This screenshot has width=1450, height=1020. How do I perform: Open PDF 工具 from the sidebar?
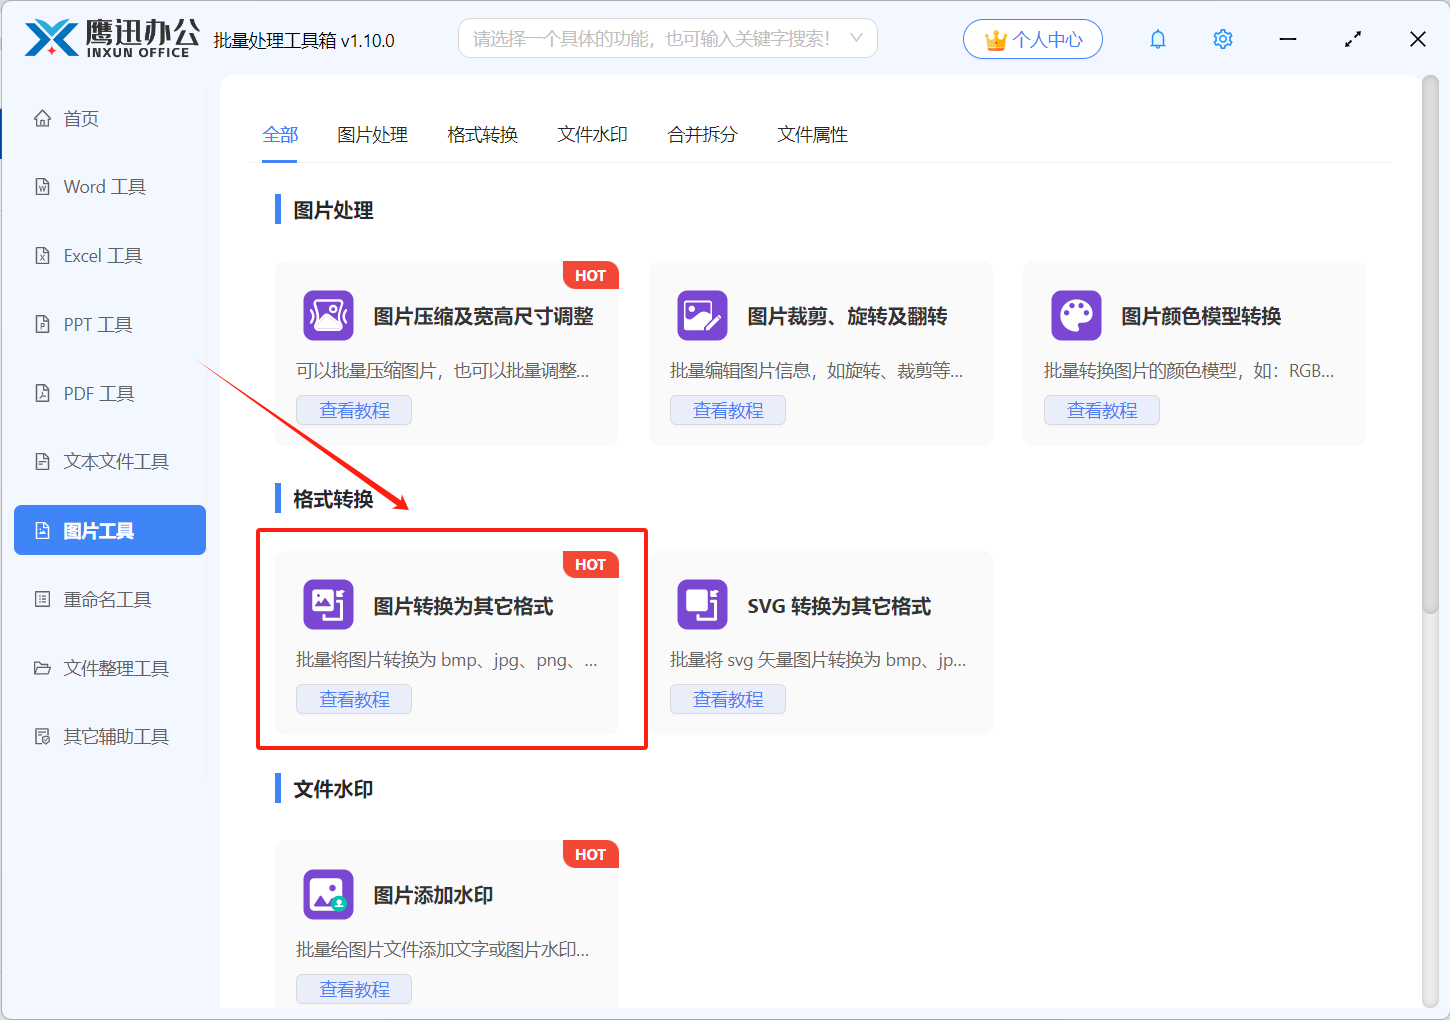pos(98,393)
